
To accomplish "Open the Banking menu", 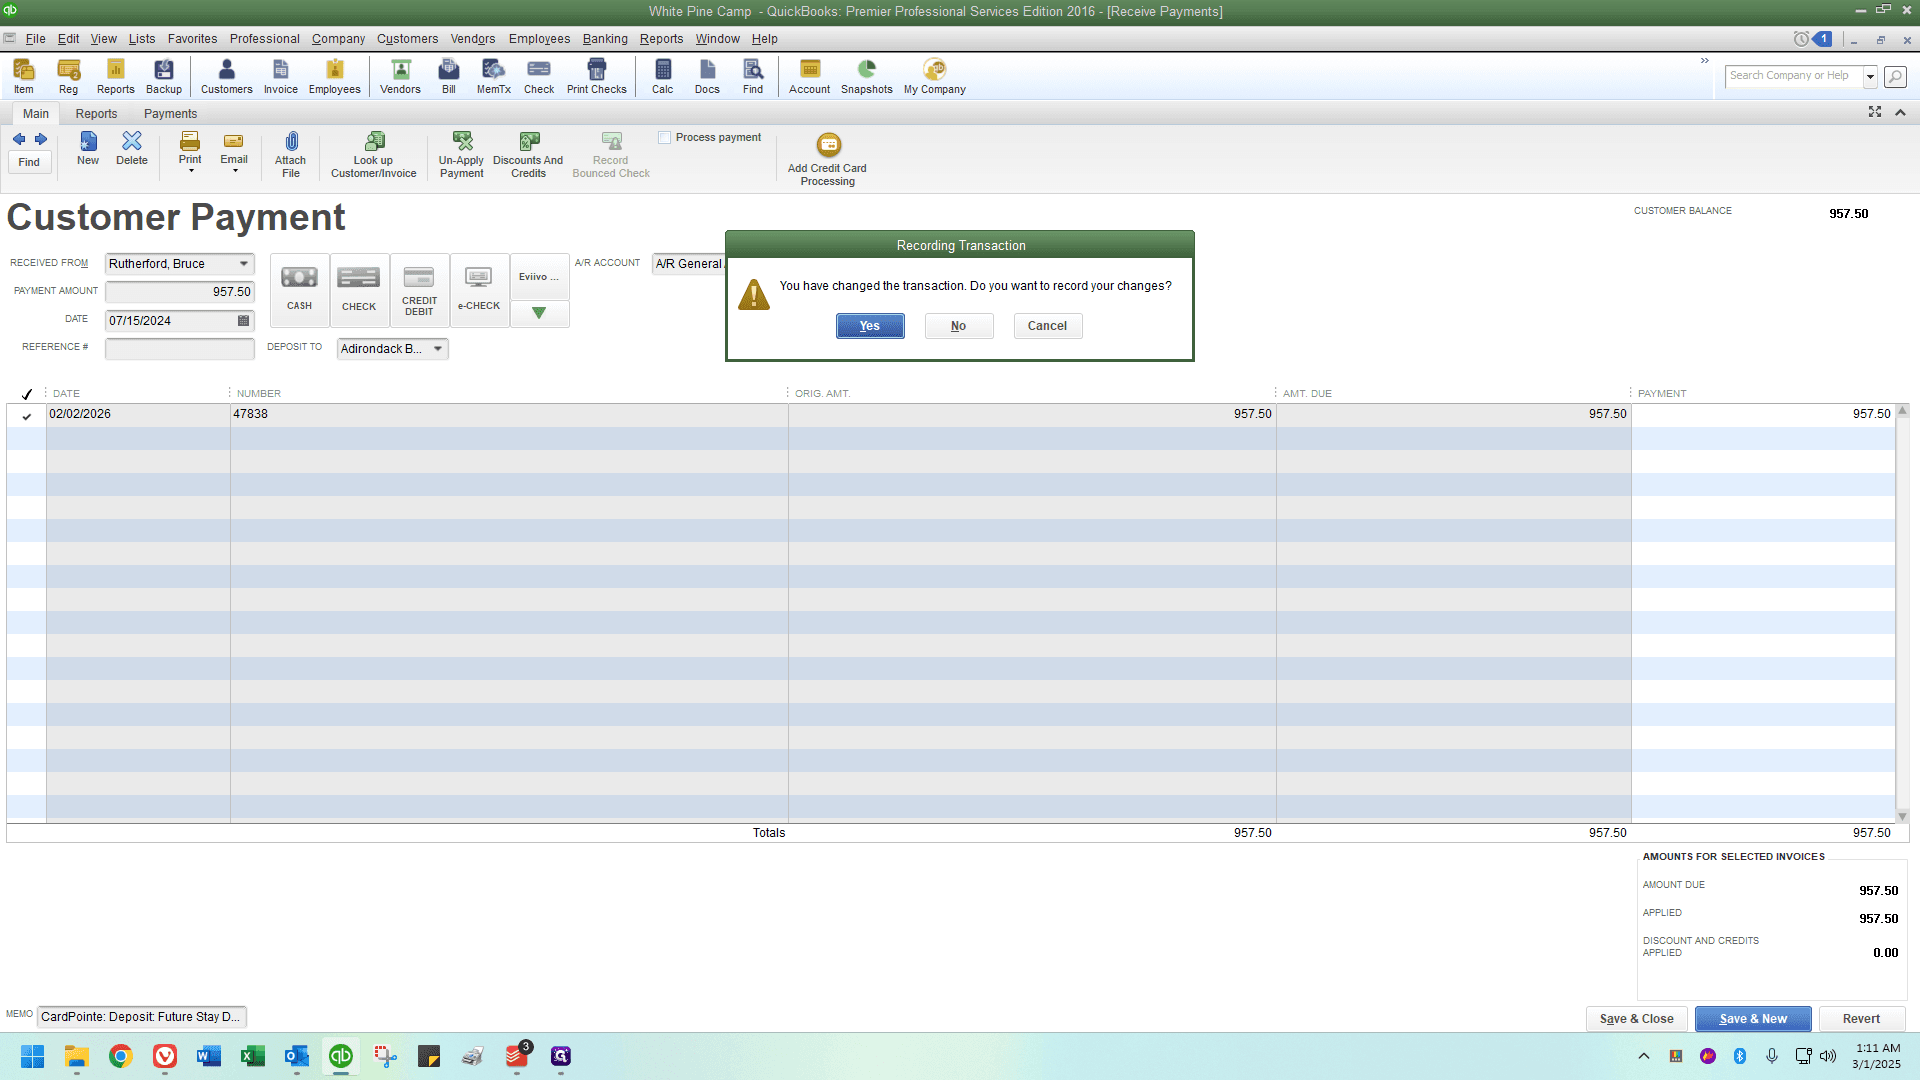I will pyautogui.click(x=605, y=39).
